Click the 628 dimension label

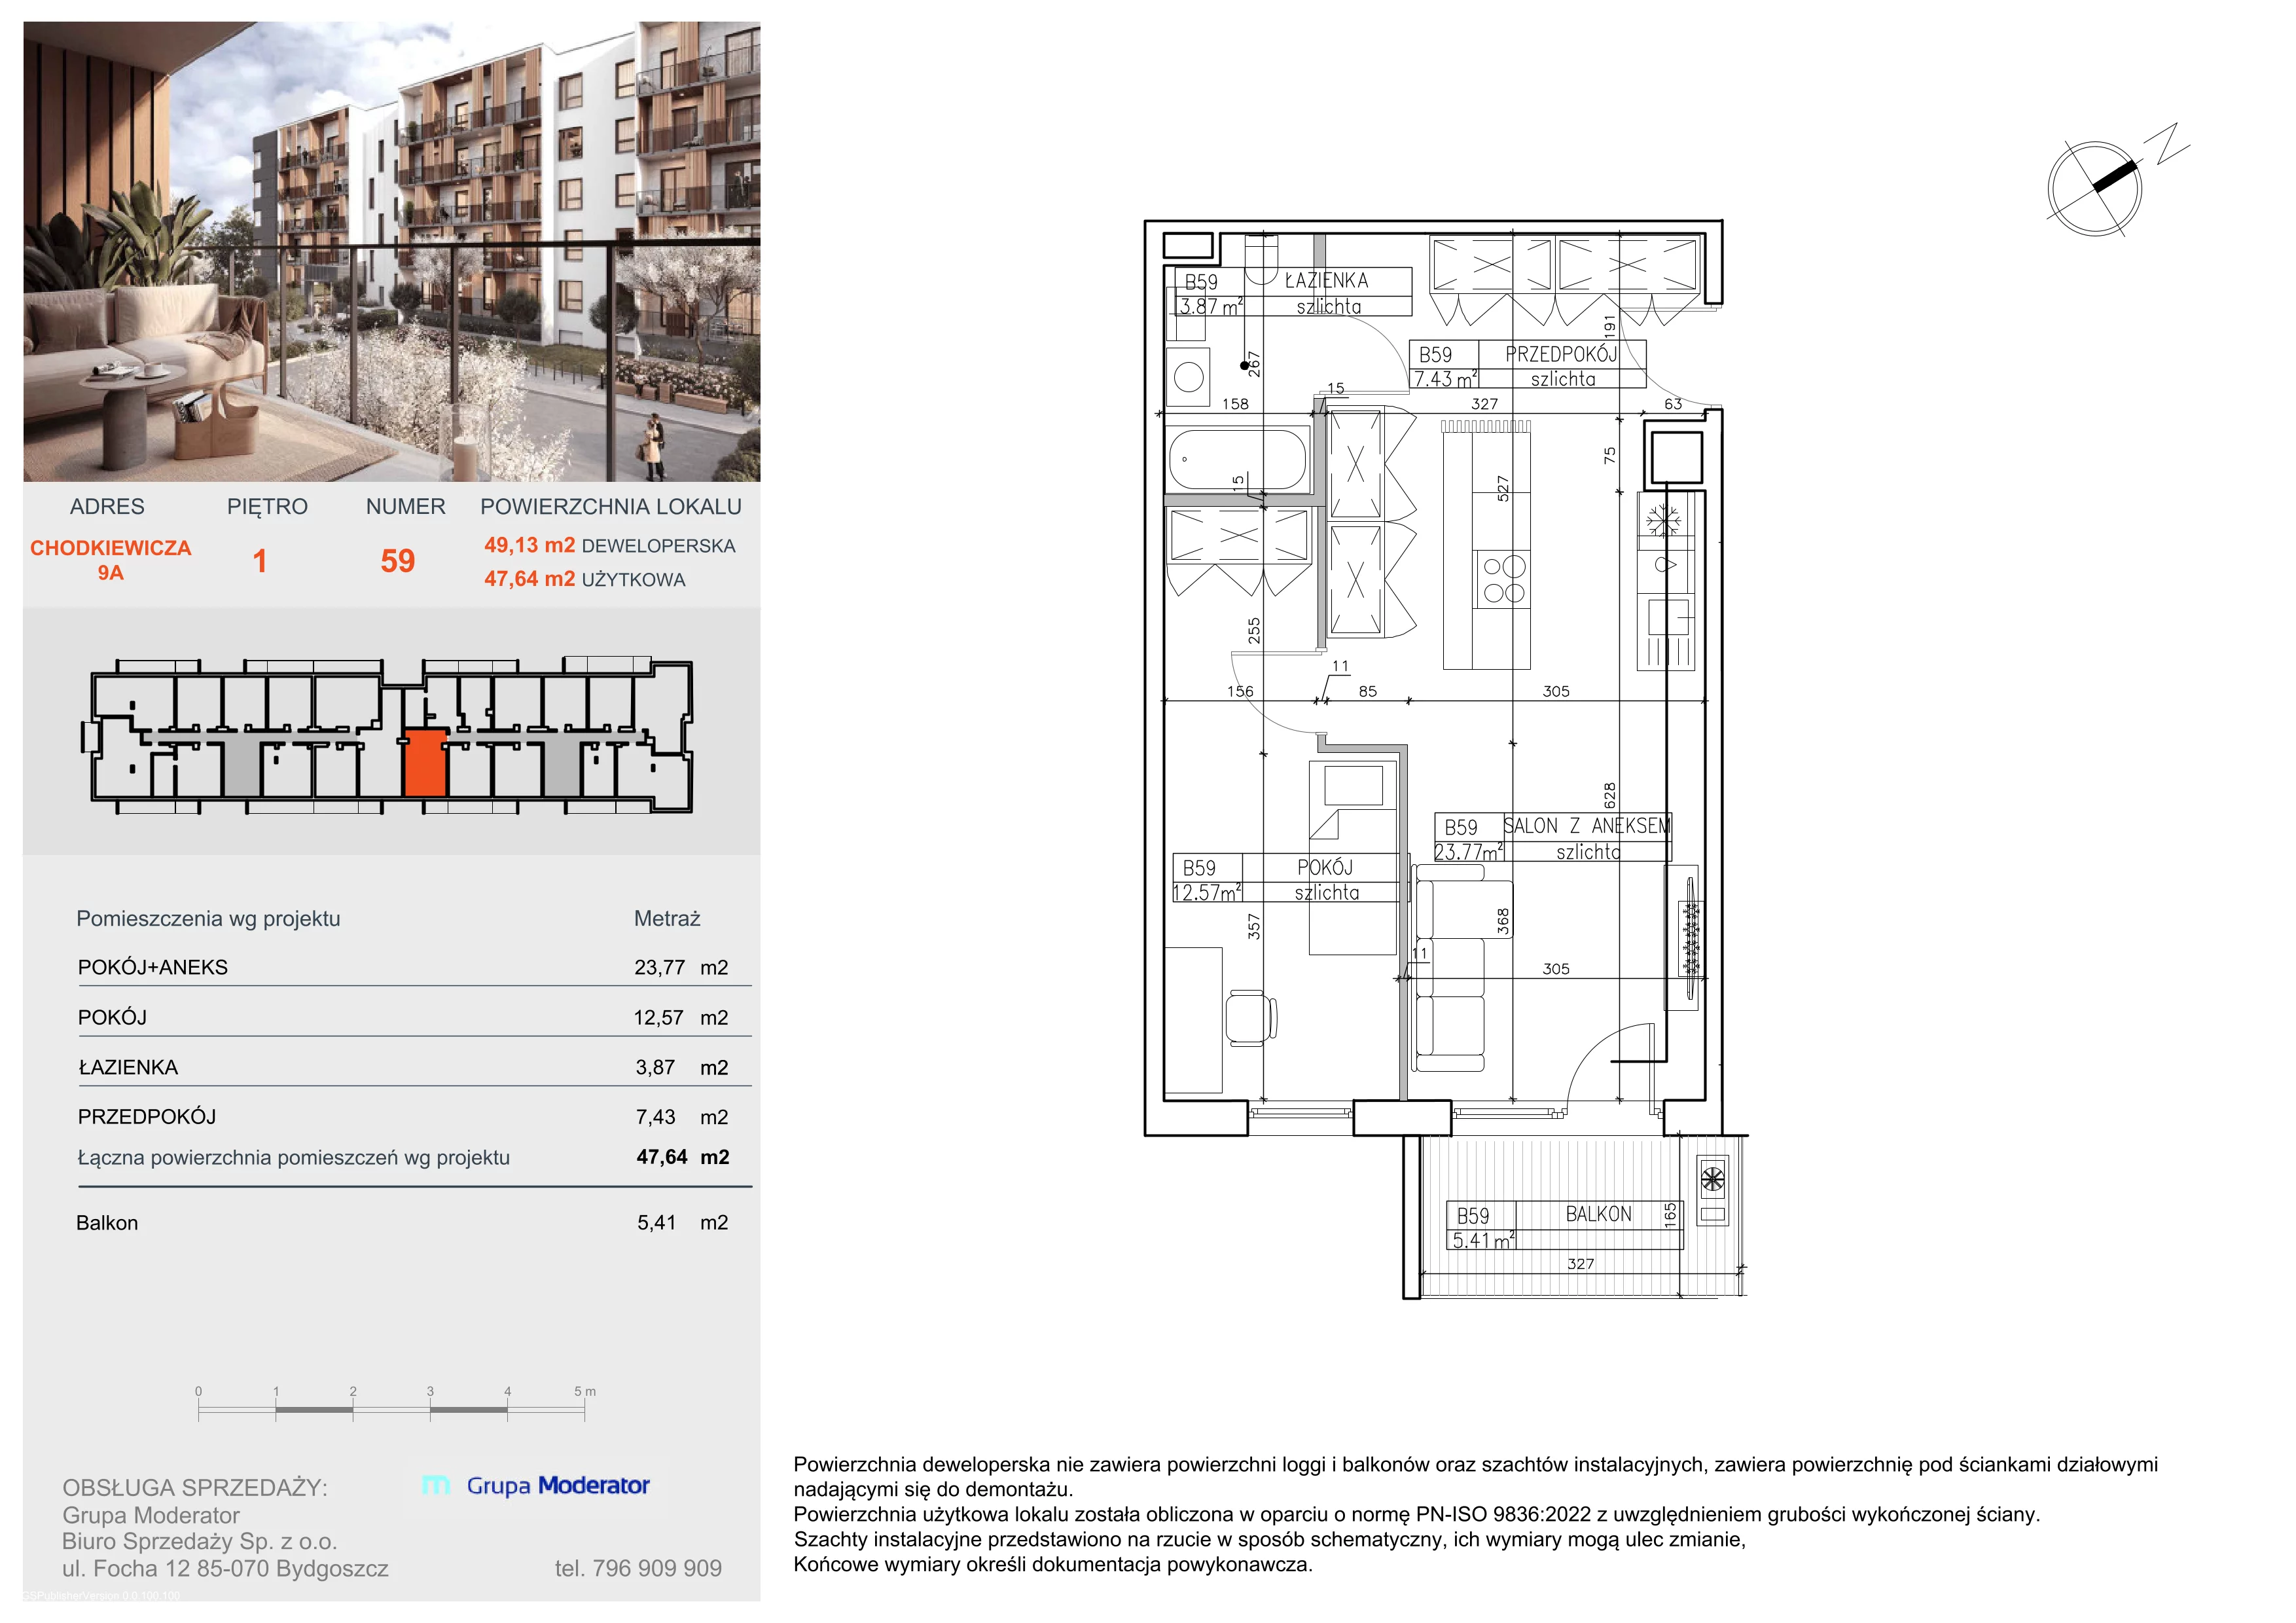[x=1609, y=795]
